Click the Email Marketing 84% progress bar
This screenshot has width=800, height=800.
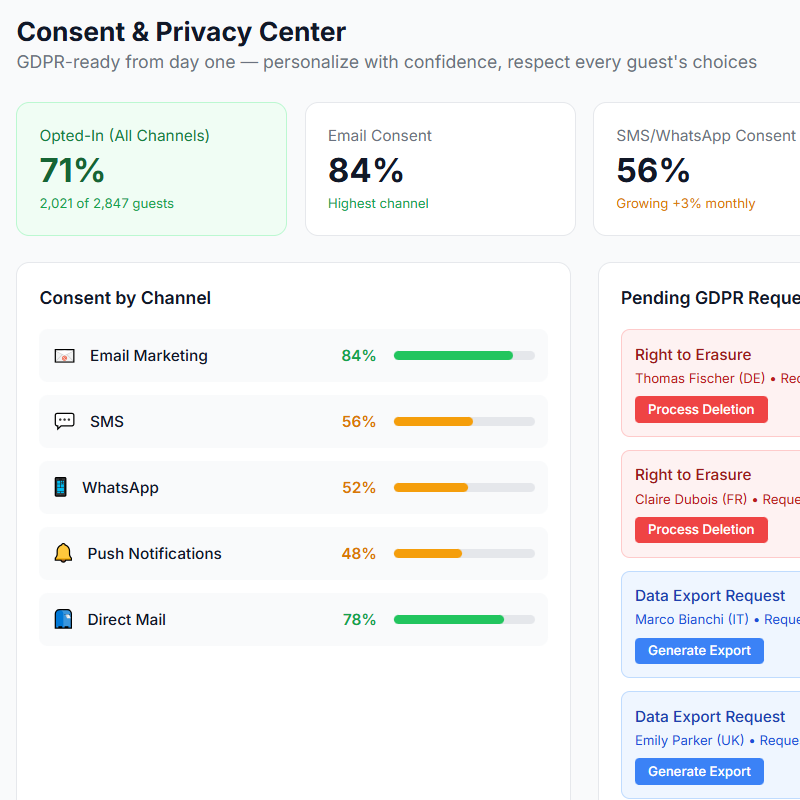pos(464,355)
